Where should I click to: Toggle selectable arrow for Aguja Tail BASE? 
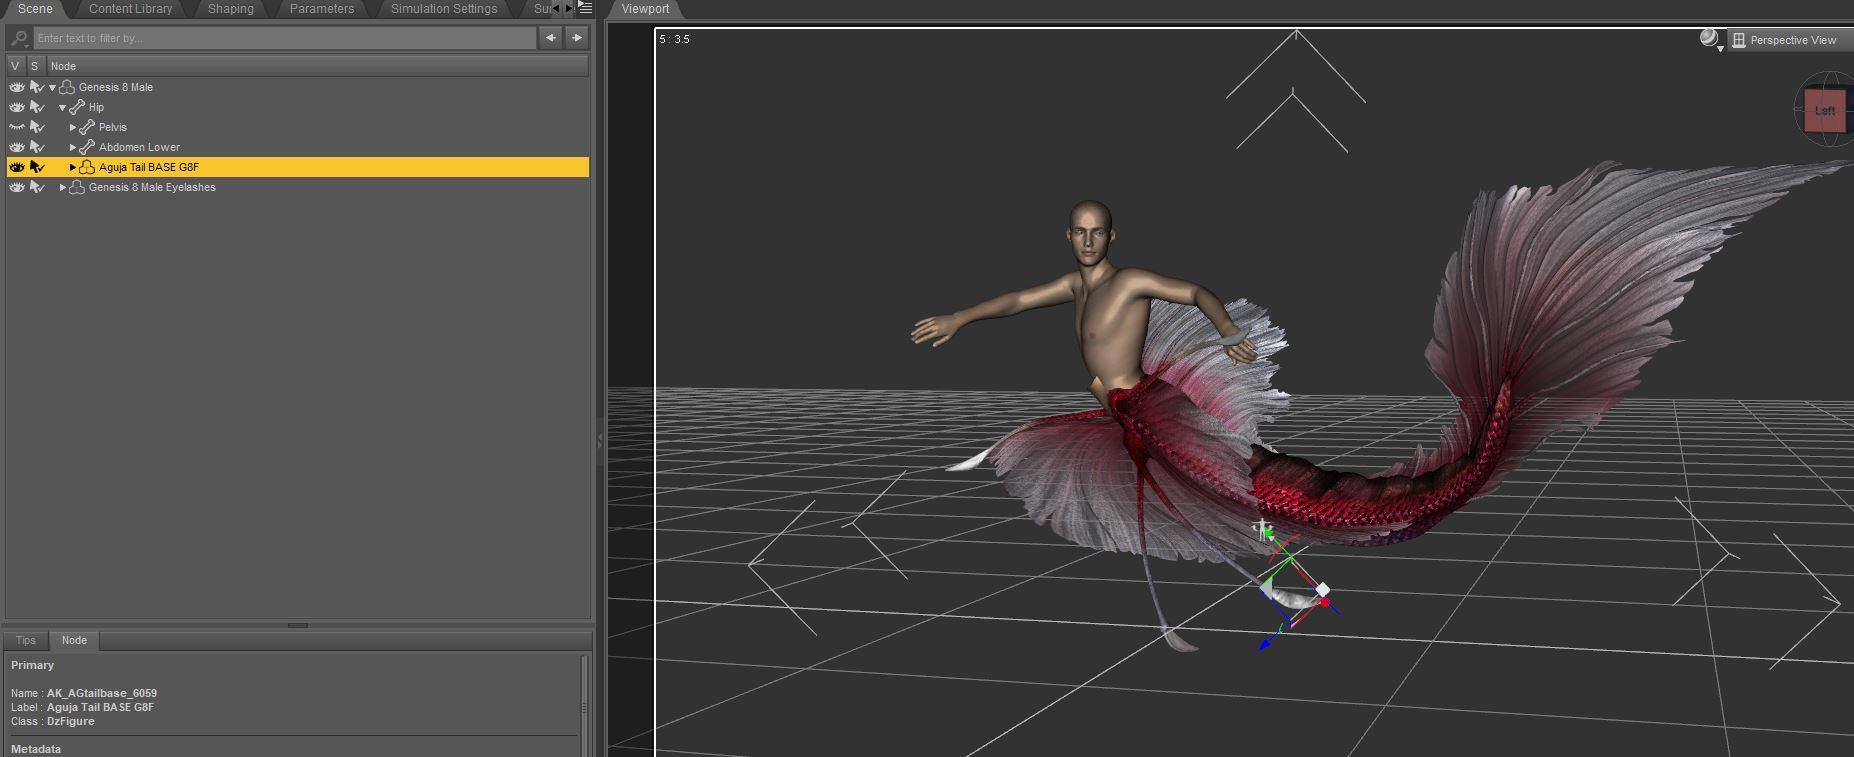coord(37,167)
